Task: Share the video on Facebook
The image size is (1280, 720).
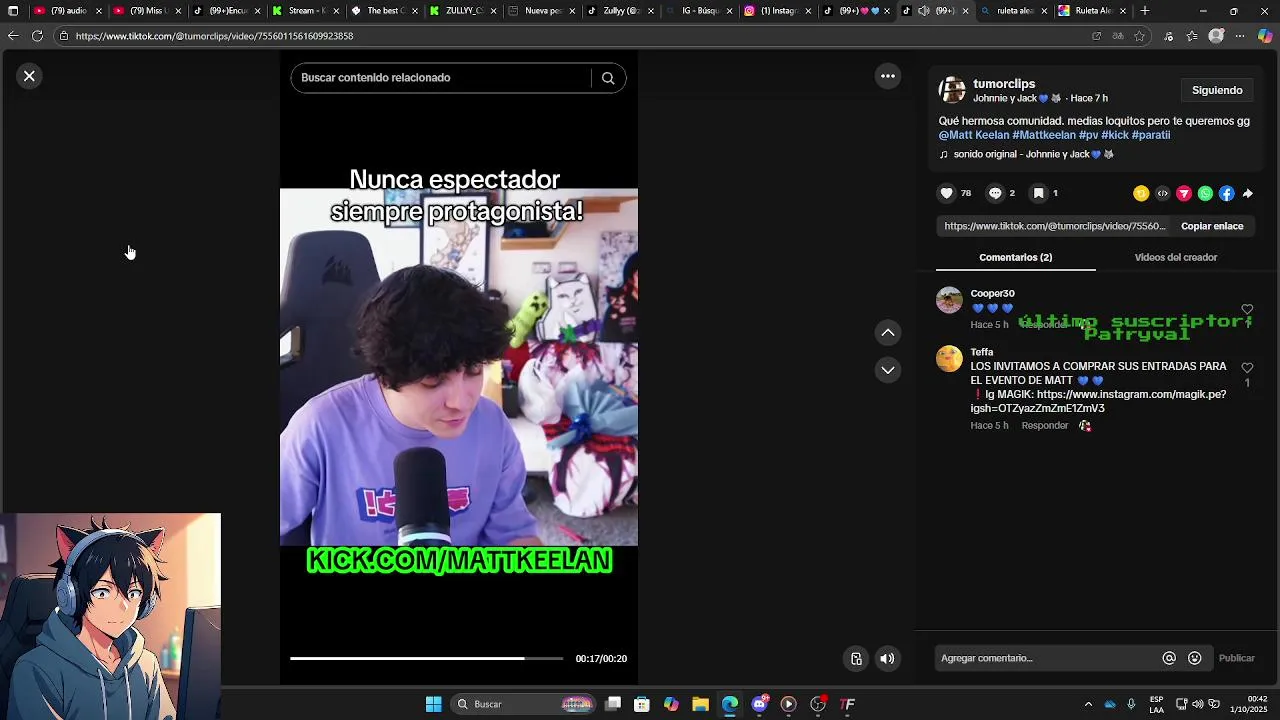Action: click(1227, 194)
